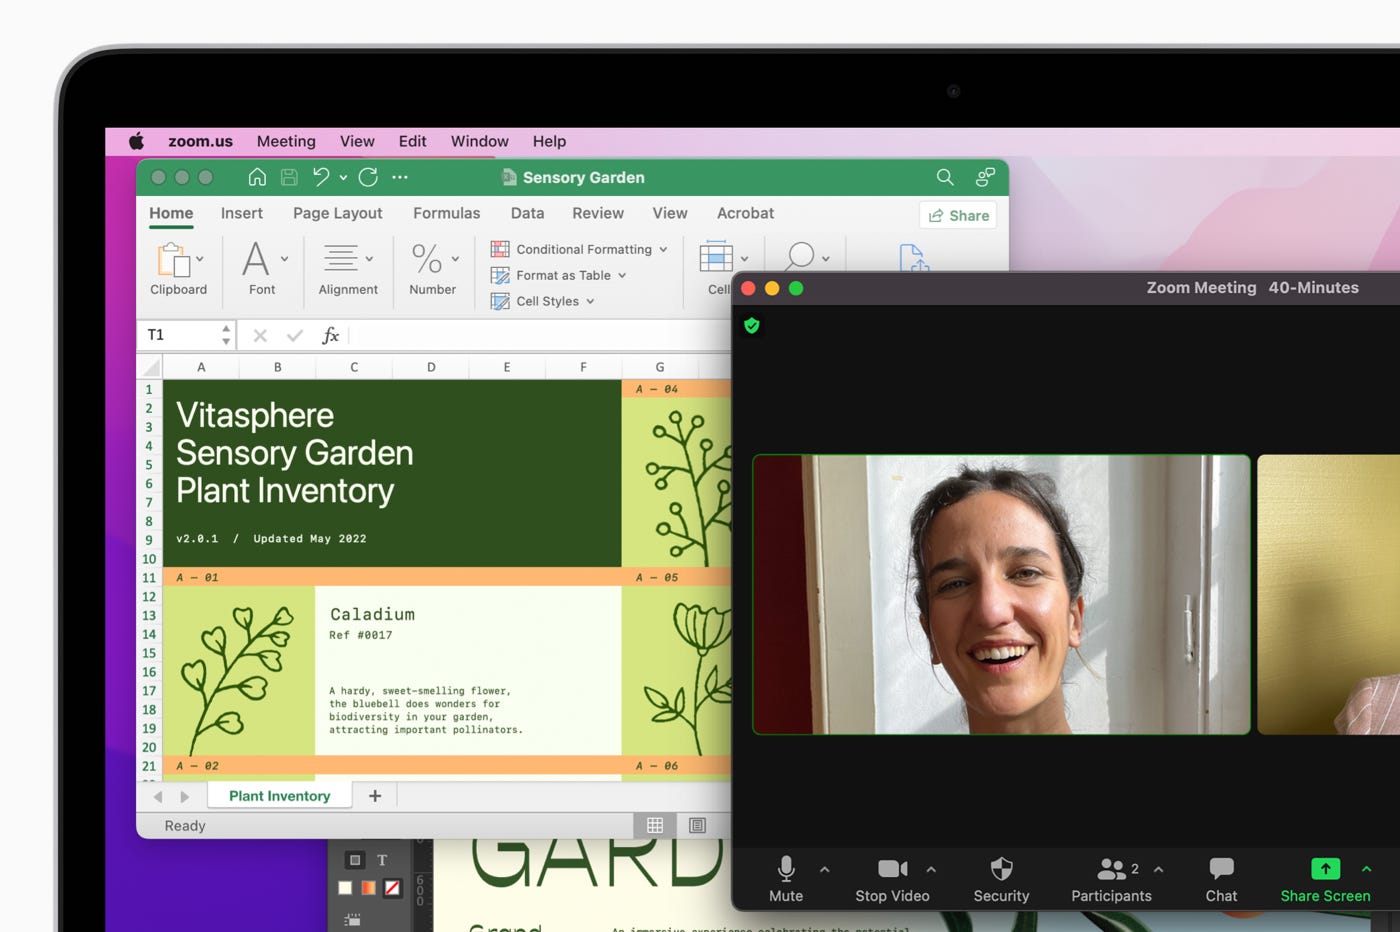Open Excel's Home icon in title bar
The width and height of the screenshot is (1400, 932).
click(257, 177)
